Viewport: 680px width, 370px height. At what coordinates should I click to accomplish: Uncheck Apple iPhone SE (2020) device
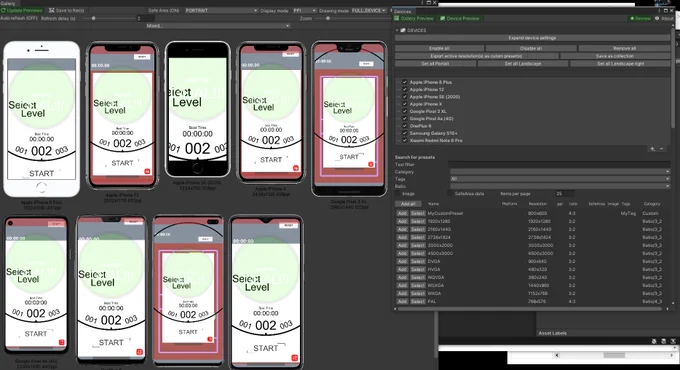[405, 97]
